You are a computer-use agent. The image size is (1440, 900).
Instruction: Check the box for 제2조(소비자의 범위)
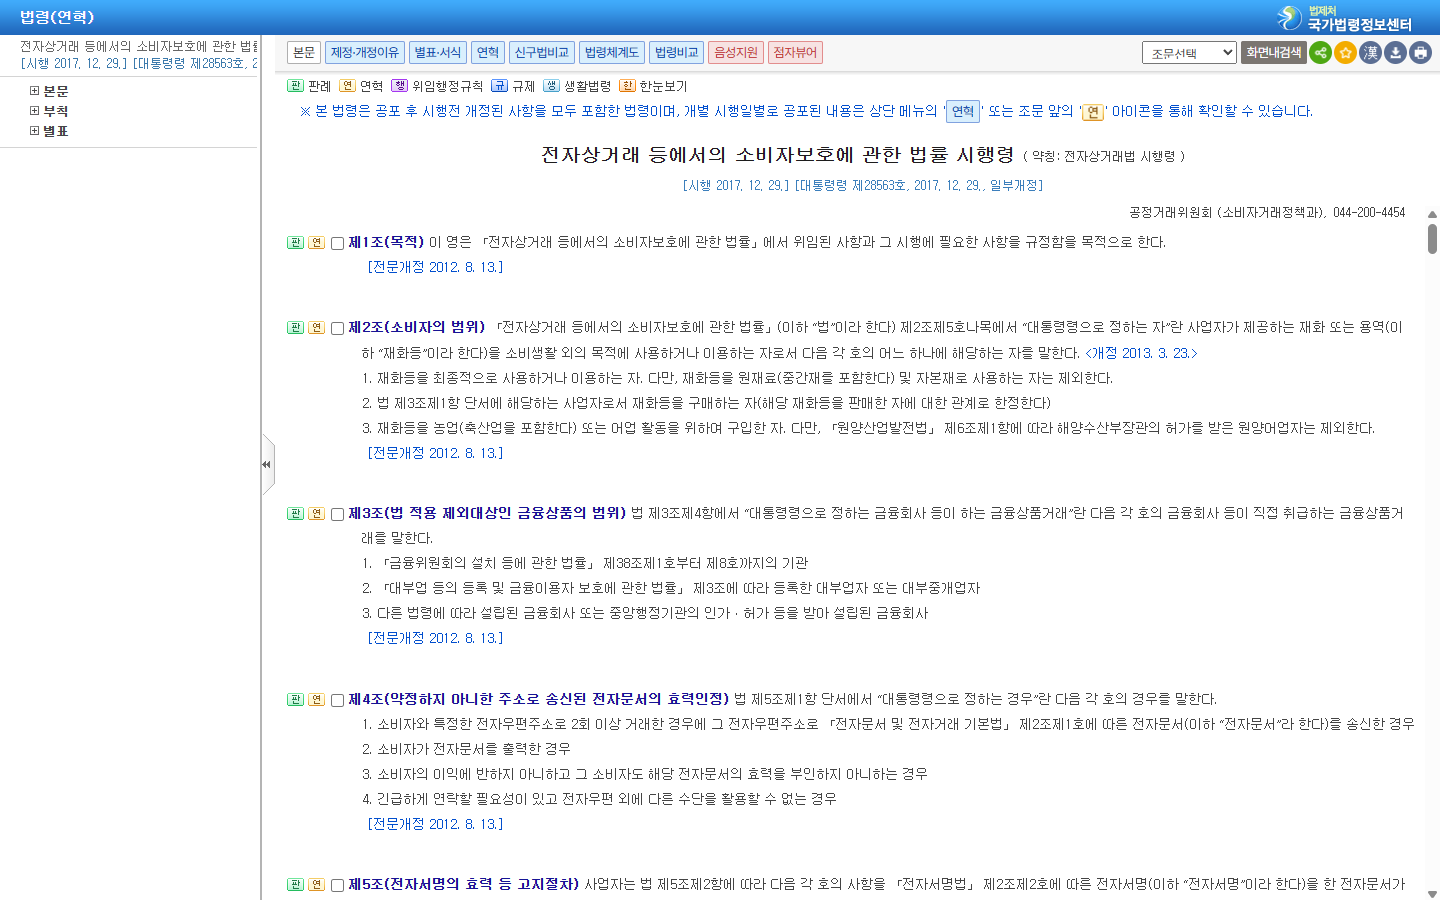coord(337,328)
